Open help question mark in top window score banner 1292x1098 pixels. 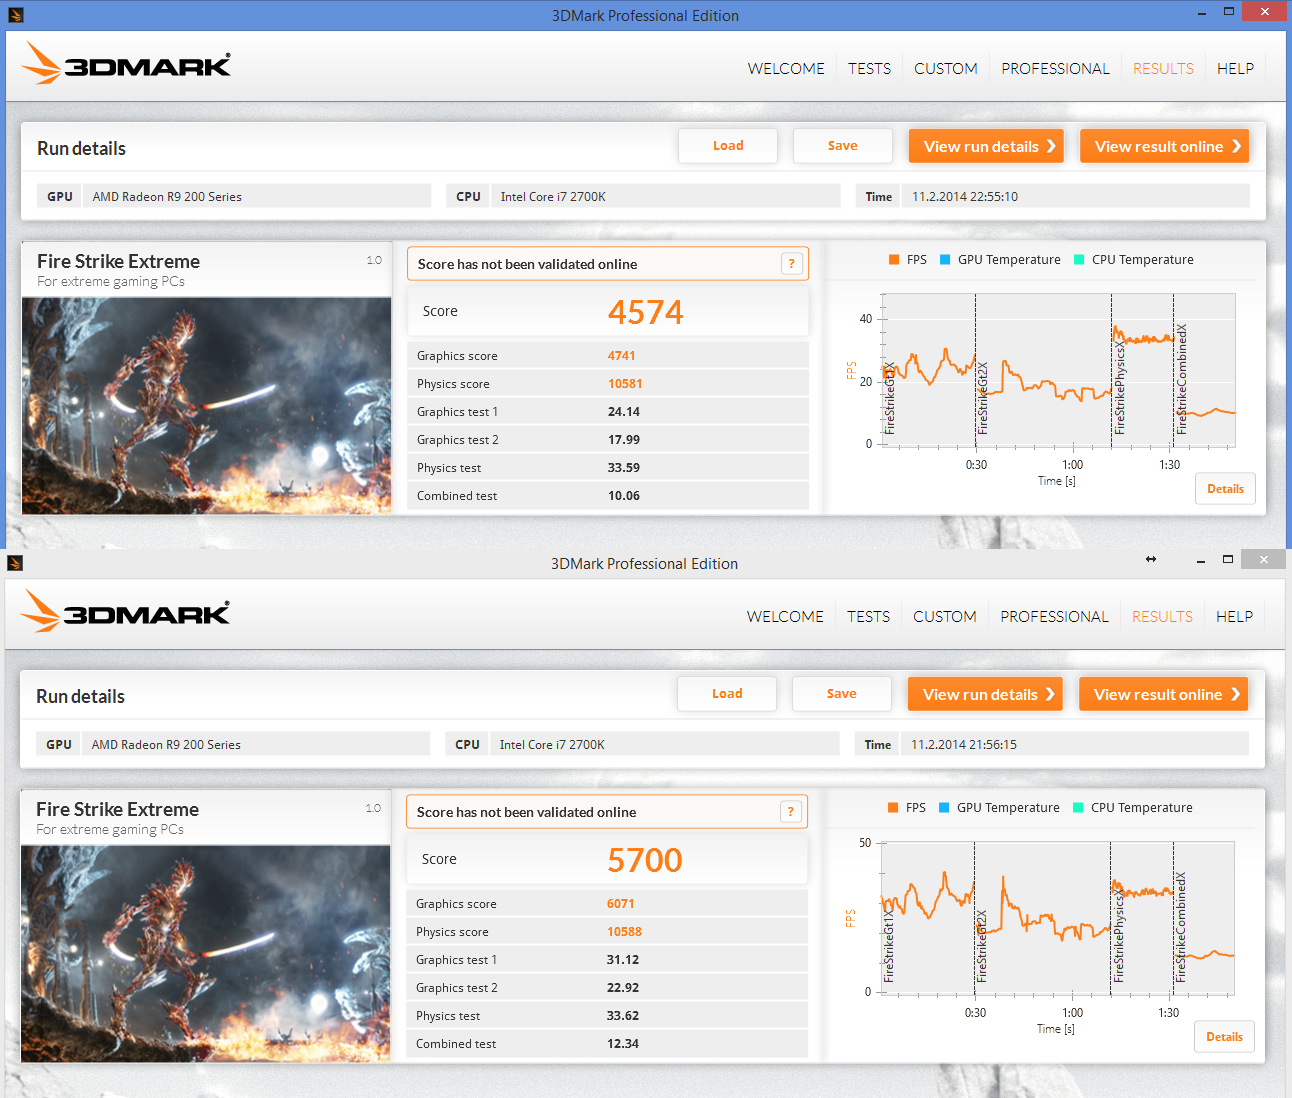pyautogui.click(x=791, y=264)
